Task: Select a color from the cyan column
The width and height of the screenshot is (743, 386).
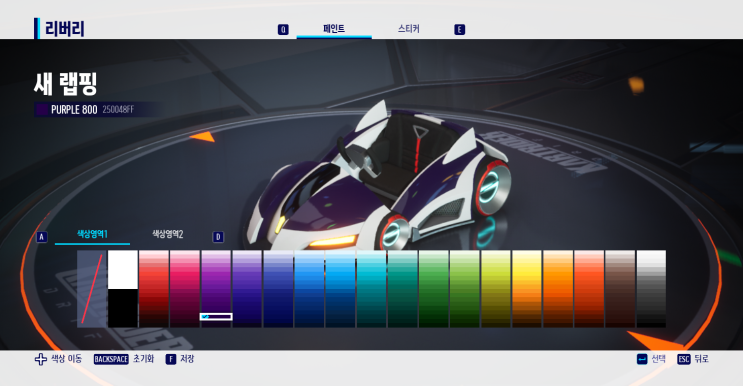Action: click(371, 289)
